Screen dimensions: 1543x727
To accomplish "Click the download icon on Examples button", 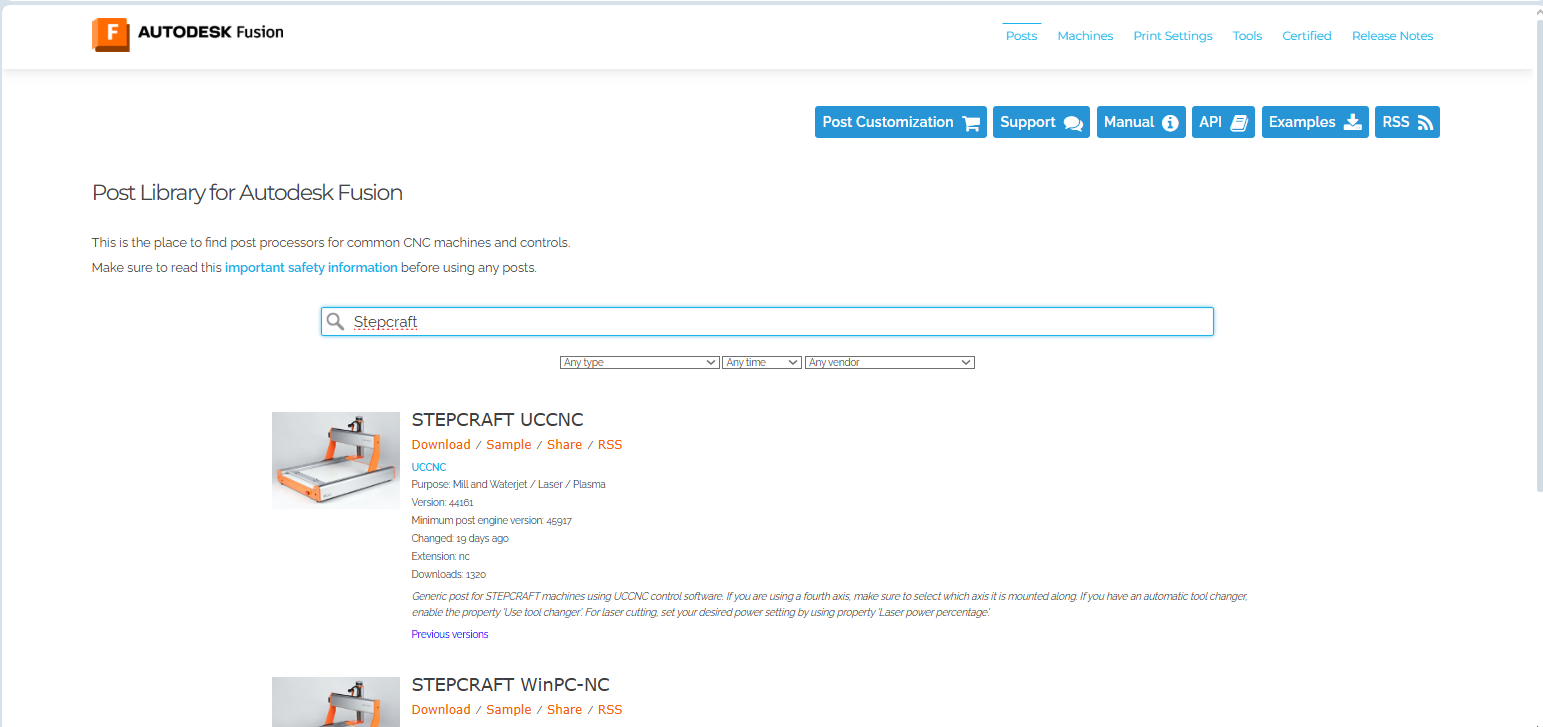I will tap(1352, 122).
